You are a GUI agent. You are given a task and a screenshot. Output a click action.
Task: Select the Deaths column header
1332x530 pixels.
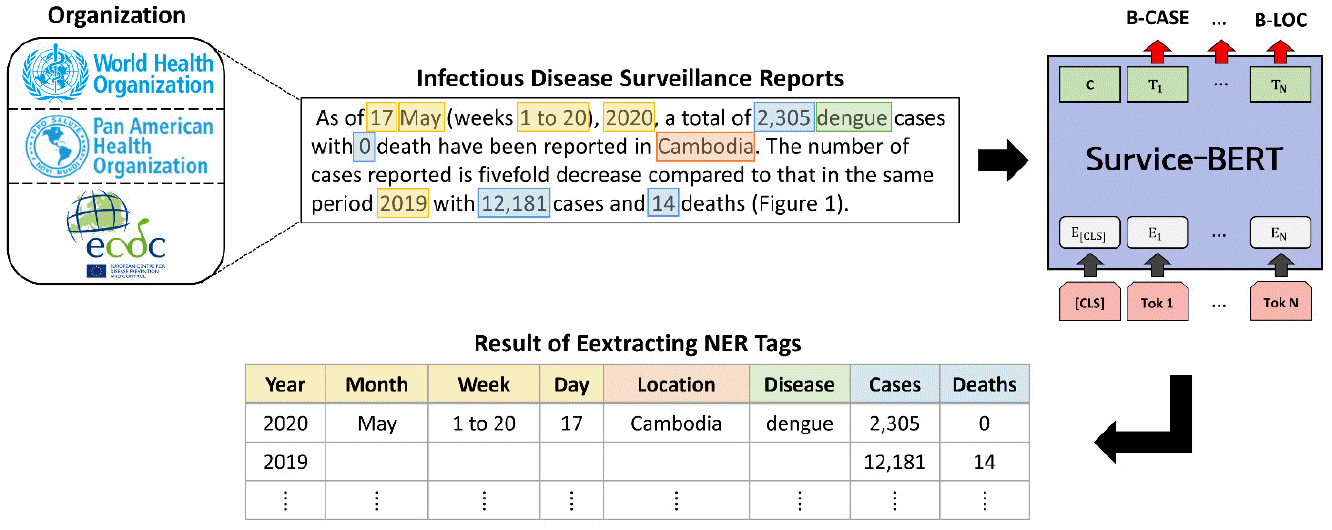coord(984,385)
